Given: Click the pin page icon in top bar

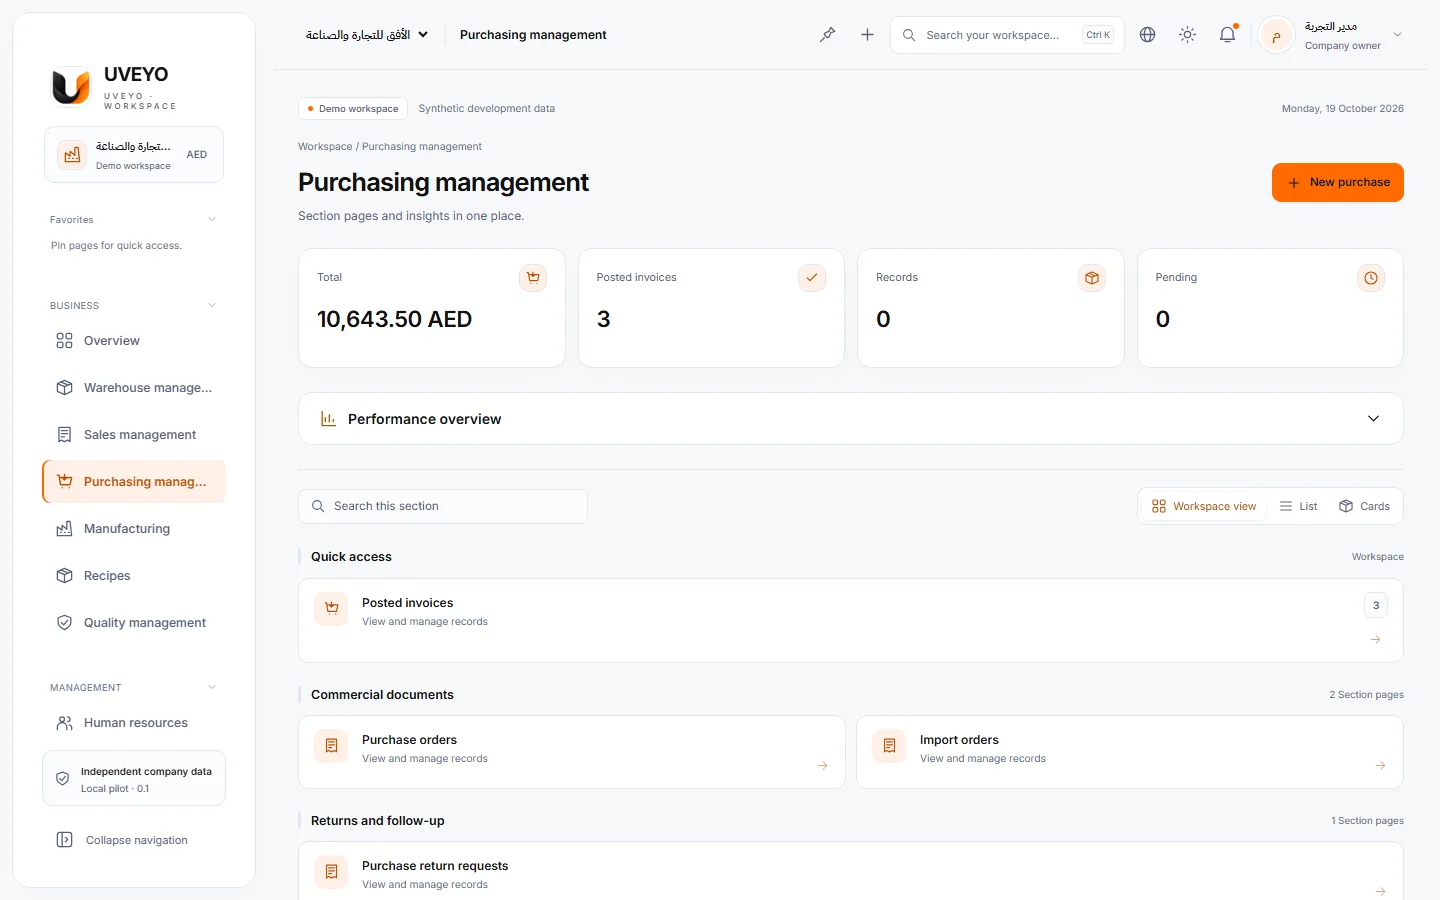Looking at the screenshot, I should point(827,35).
